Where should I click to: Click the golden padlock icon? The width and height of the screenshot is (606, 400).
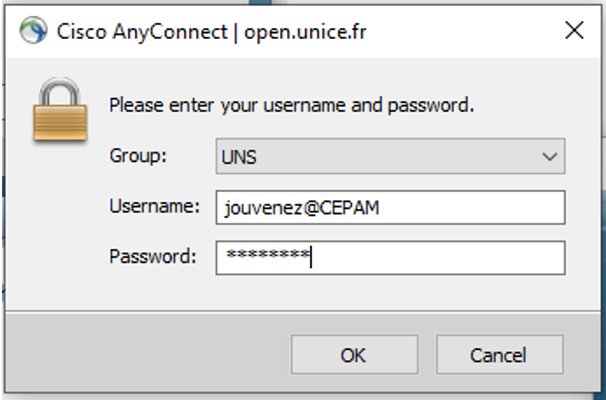tap(60, 110)
